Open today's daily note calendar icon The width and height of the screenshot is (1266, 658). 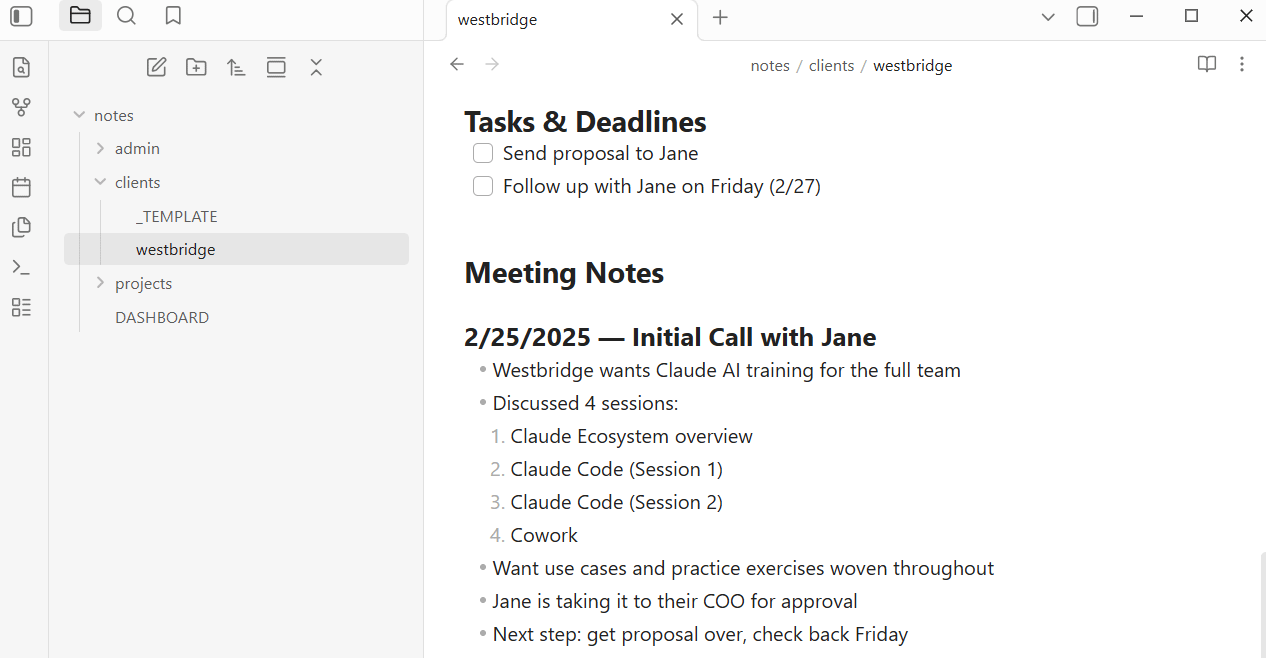point(21,187)
